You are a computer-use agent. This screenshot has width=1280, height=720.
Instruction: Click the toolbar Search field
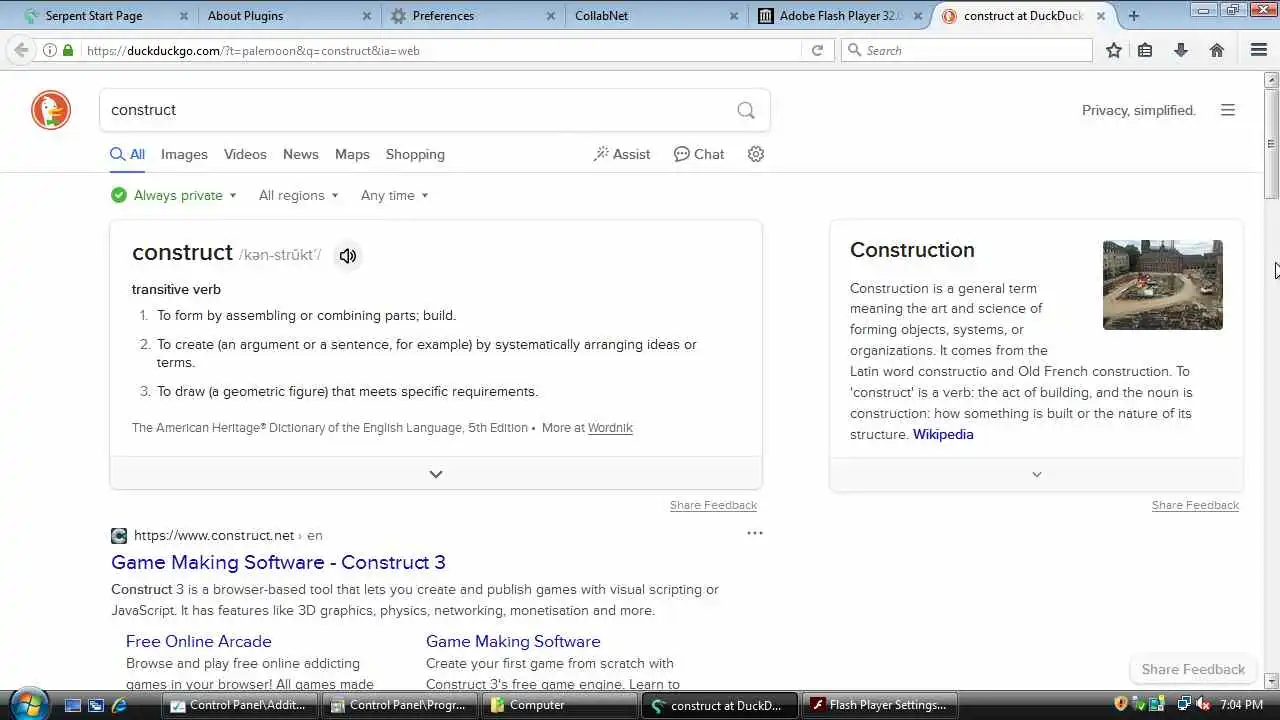point(967,50)
